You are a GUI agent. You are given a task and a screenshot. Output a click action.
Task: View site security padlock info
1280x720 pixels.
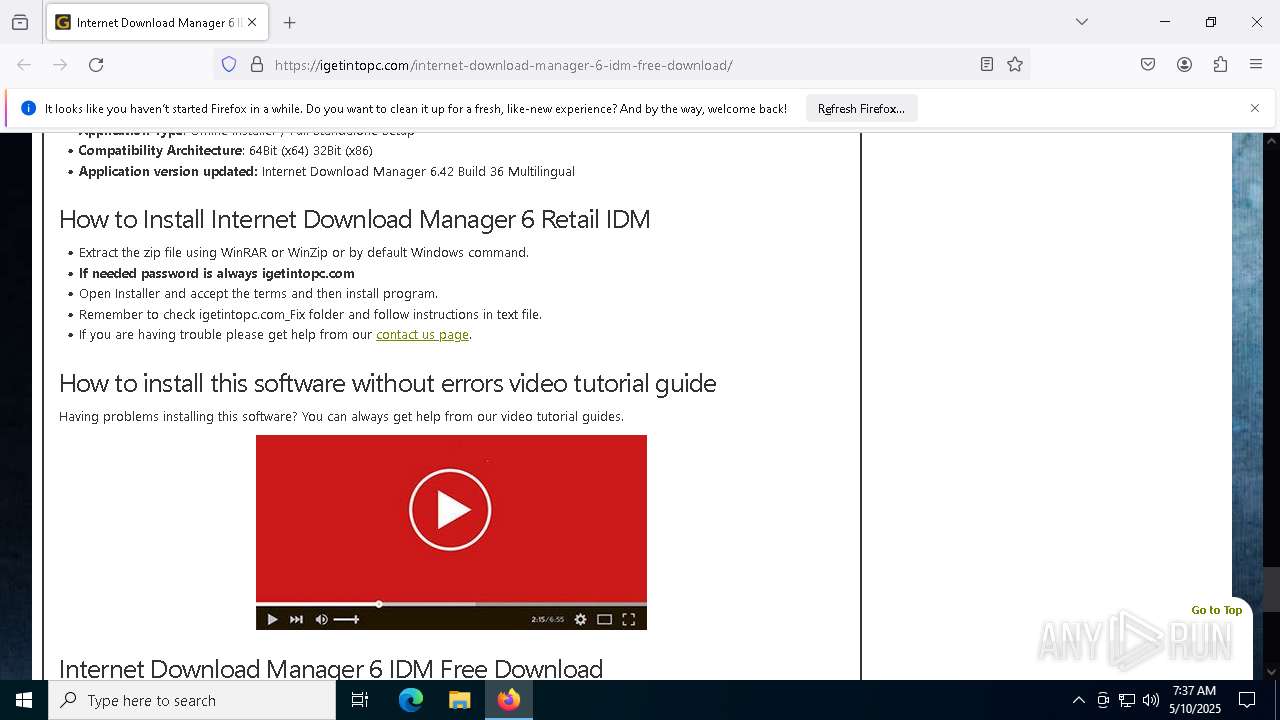pos(257,65)
